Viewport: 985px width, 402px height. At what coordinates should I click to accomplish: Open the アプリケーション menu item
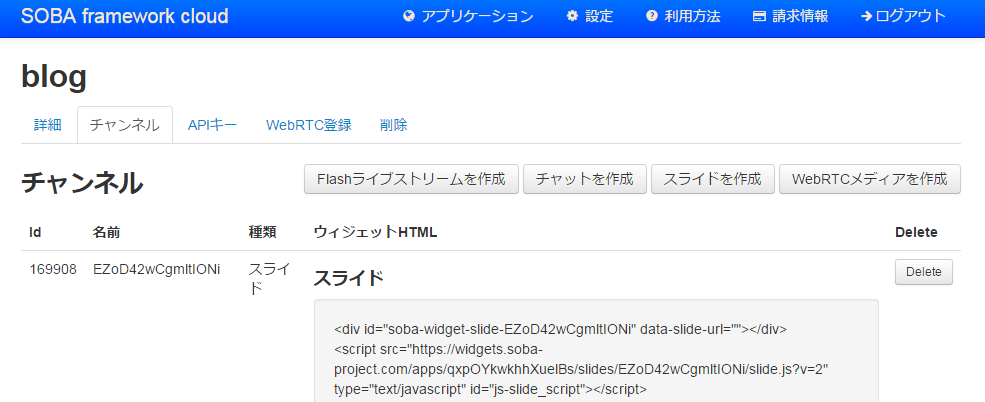click(468, 16)
